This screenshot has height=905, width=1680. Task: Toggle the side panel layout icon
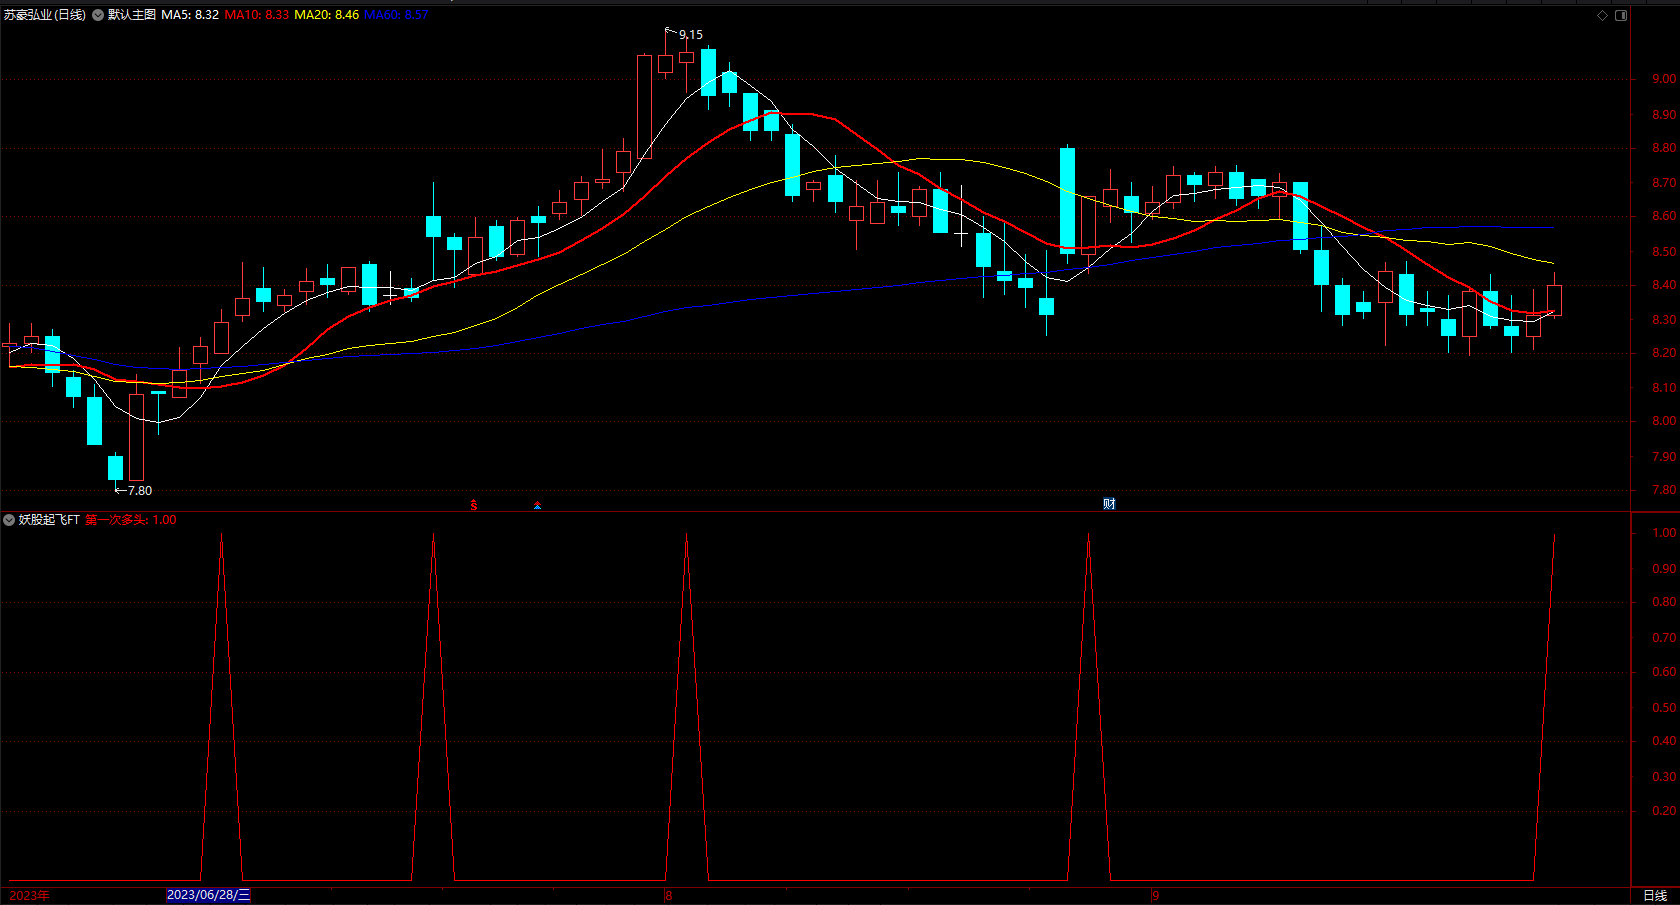click(1621, 15)
